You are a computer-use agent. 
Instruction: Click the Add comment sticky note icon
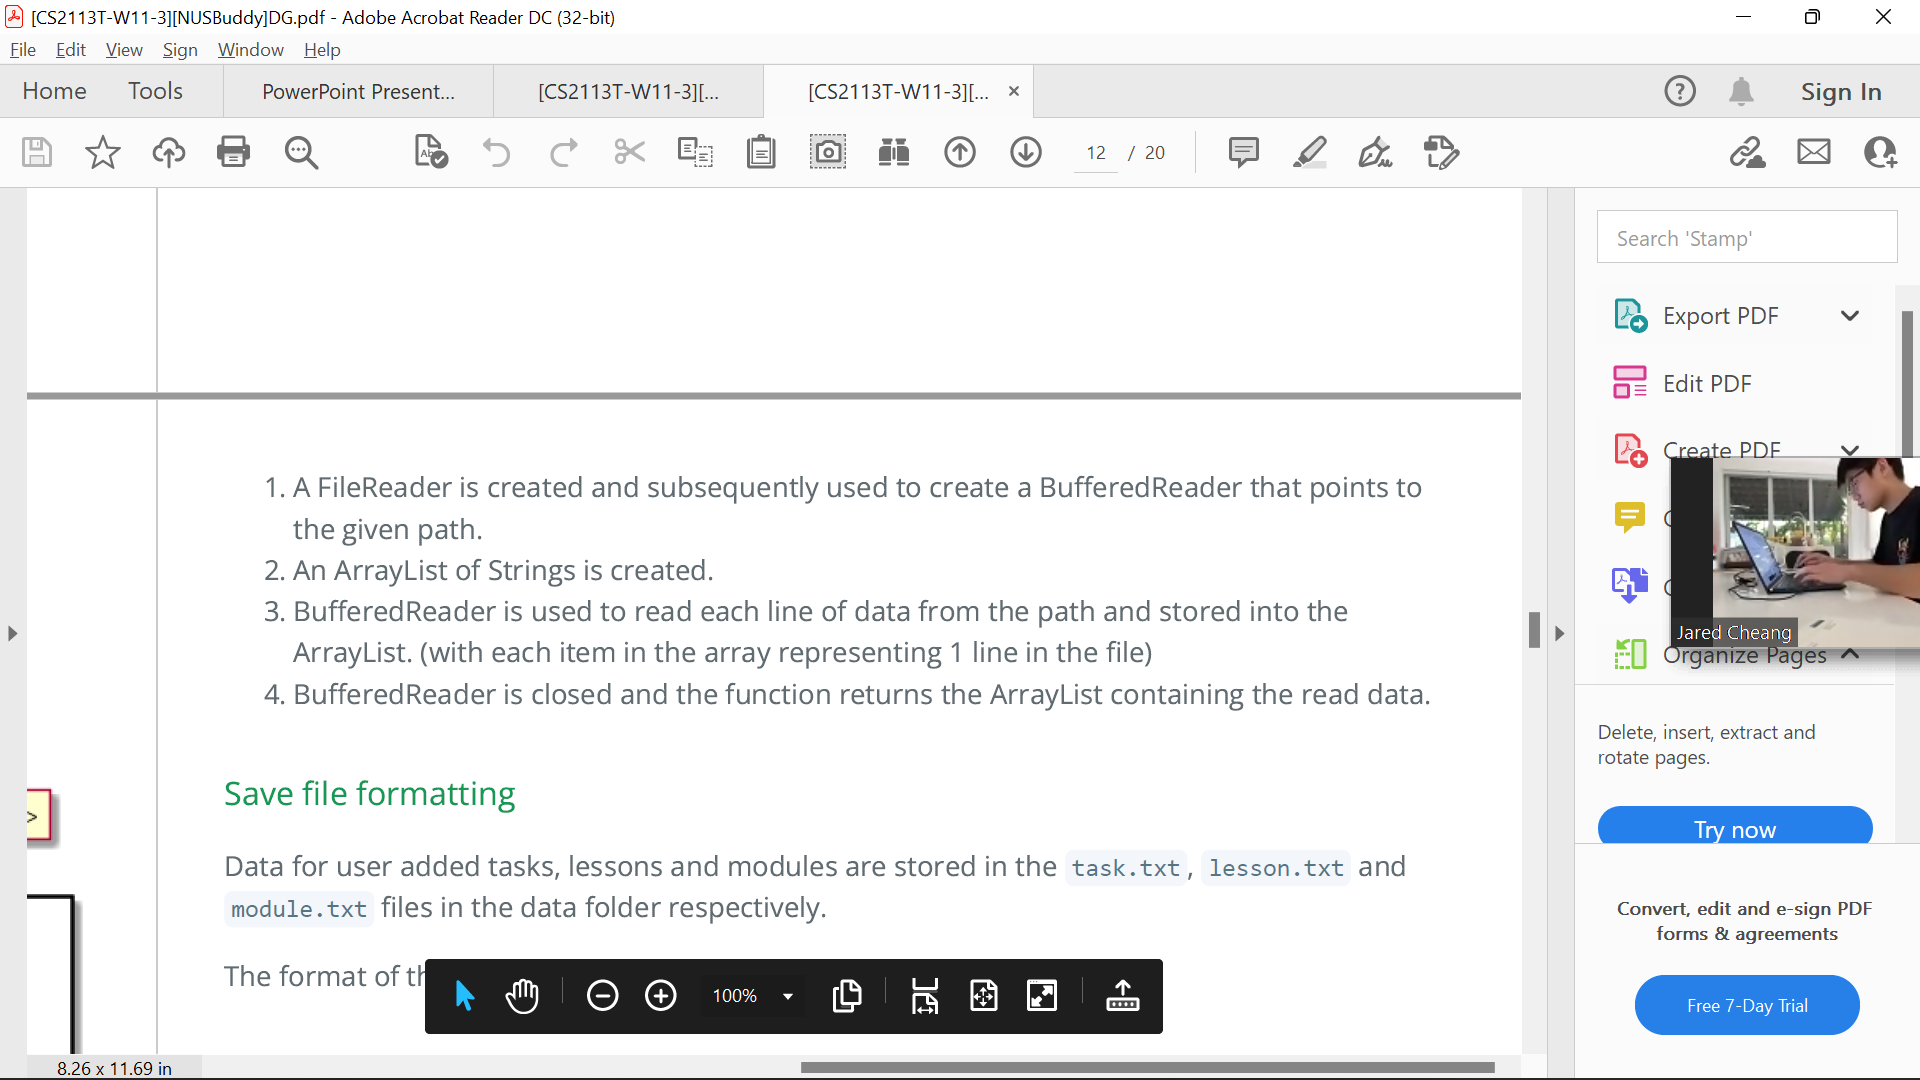tap(1243, 152)
